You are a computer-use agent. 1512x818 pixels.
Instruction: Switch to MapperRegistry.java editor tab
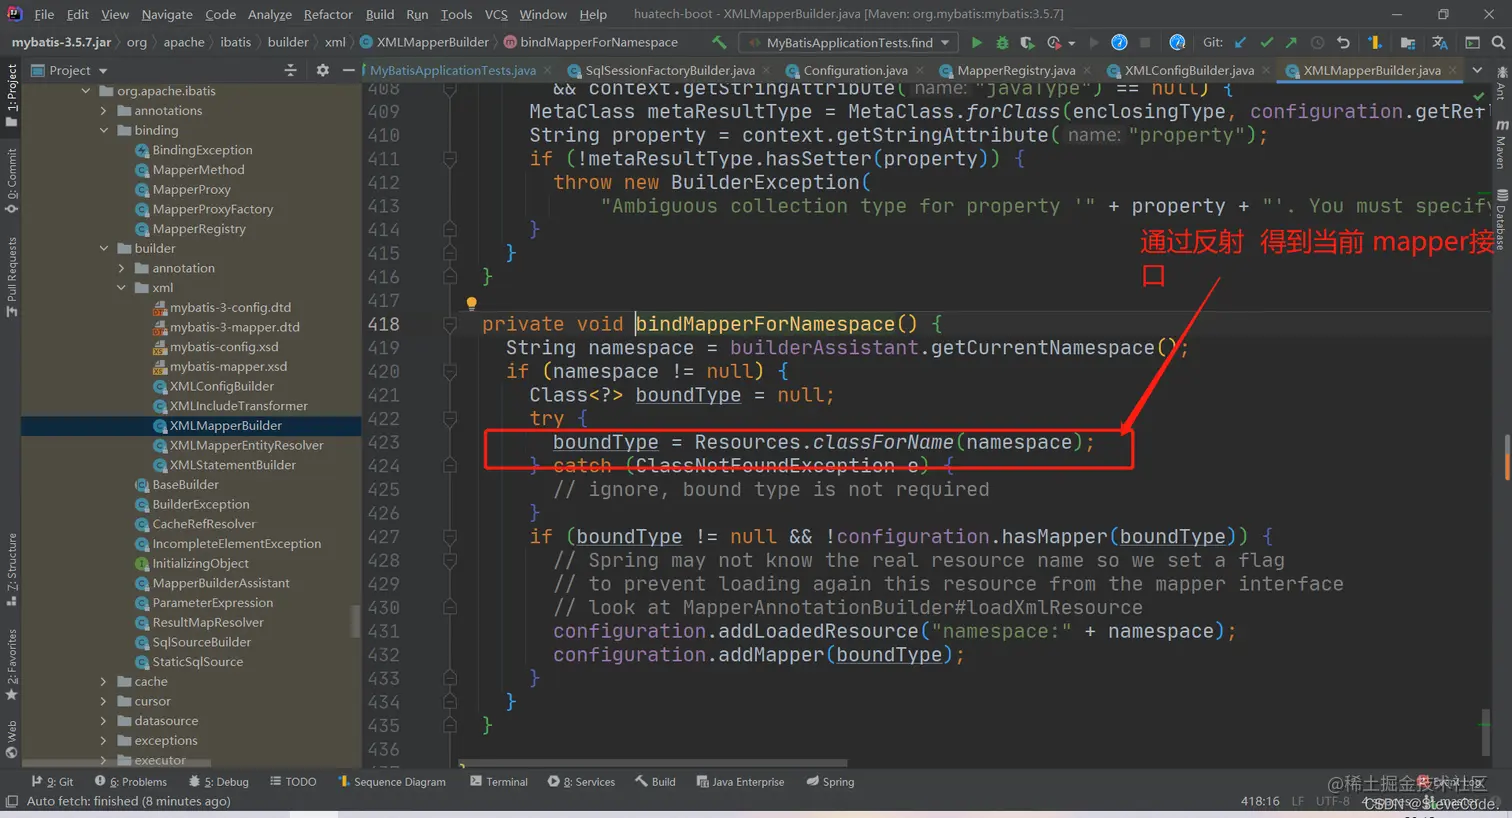click(x=1016, y=70)
